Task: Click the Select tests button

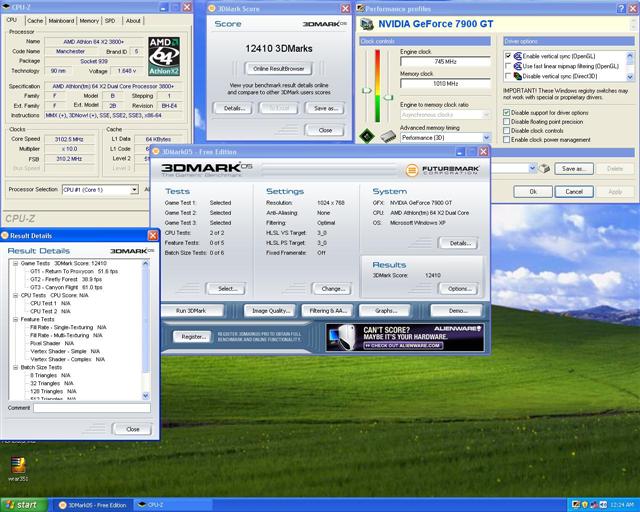Action: (x=227, y=289)
